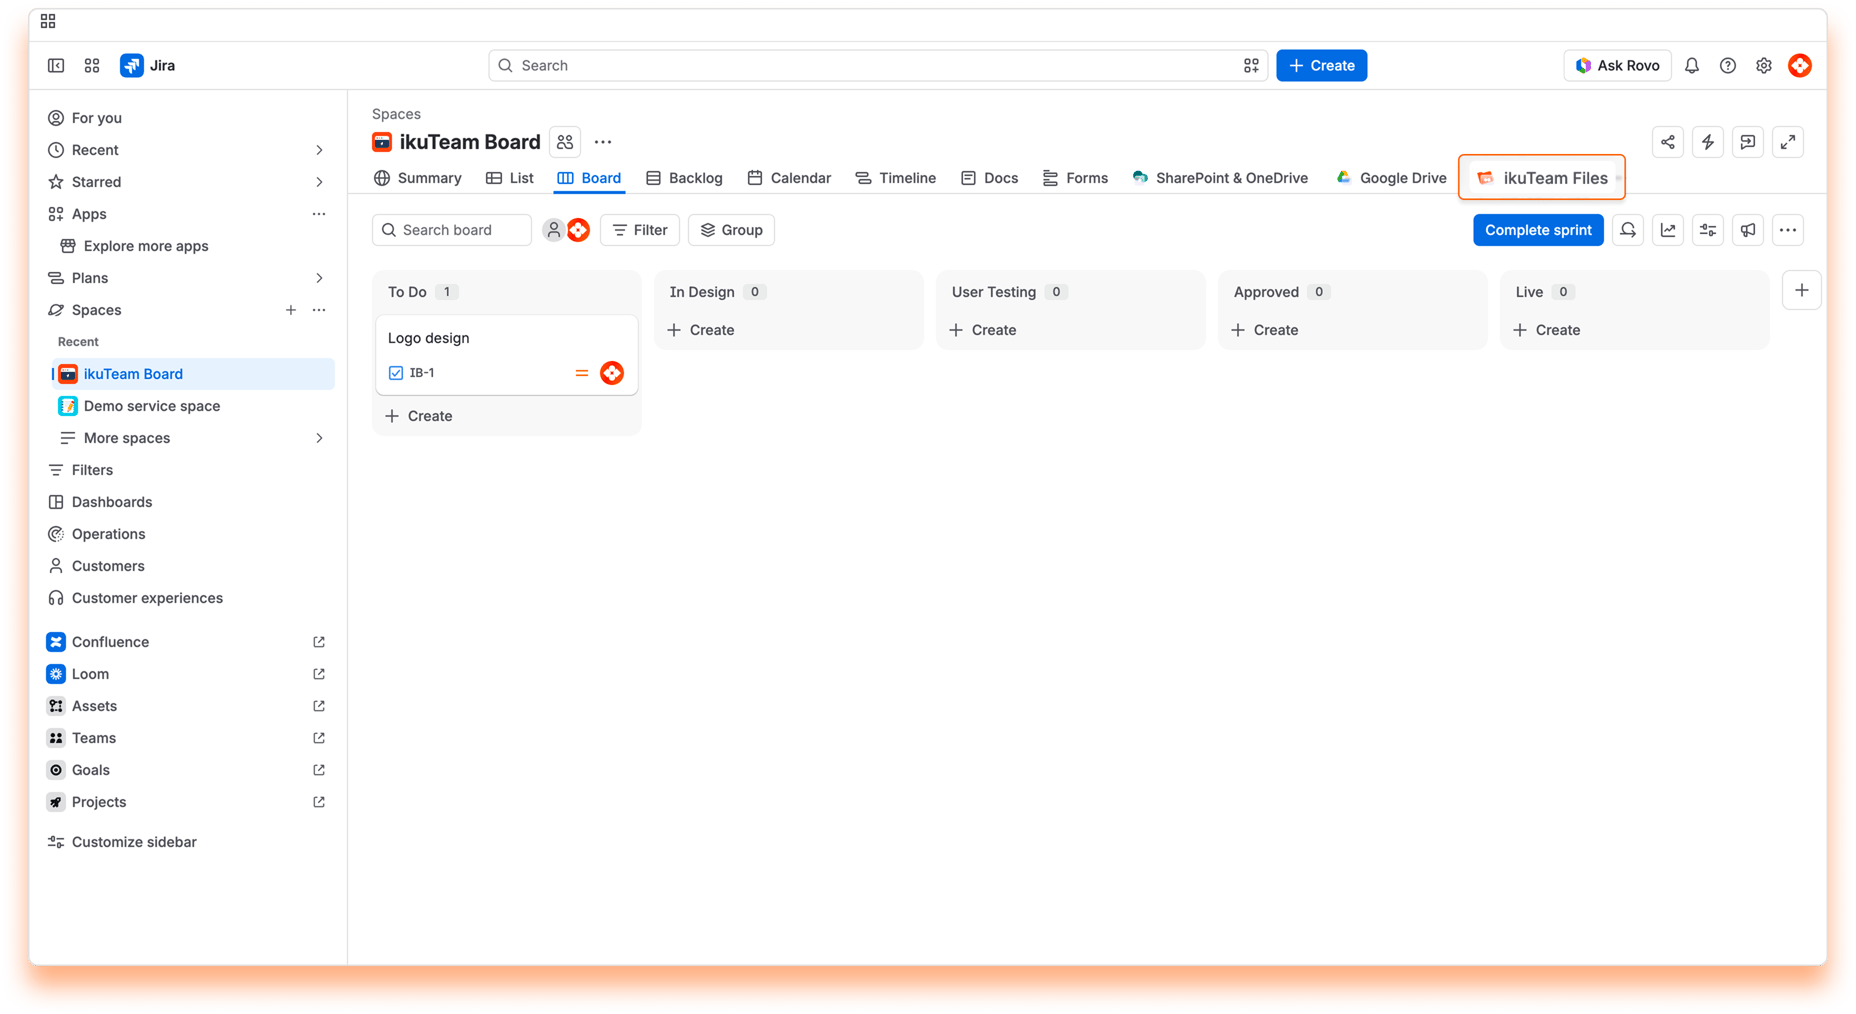Viewport: 1856px width, 1014px height.
Task: Open the board more actions ellipsis menu
Action: (x=1788, y=230)
